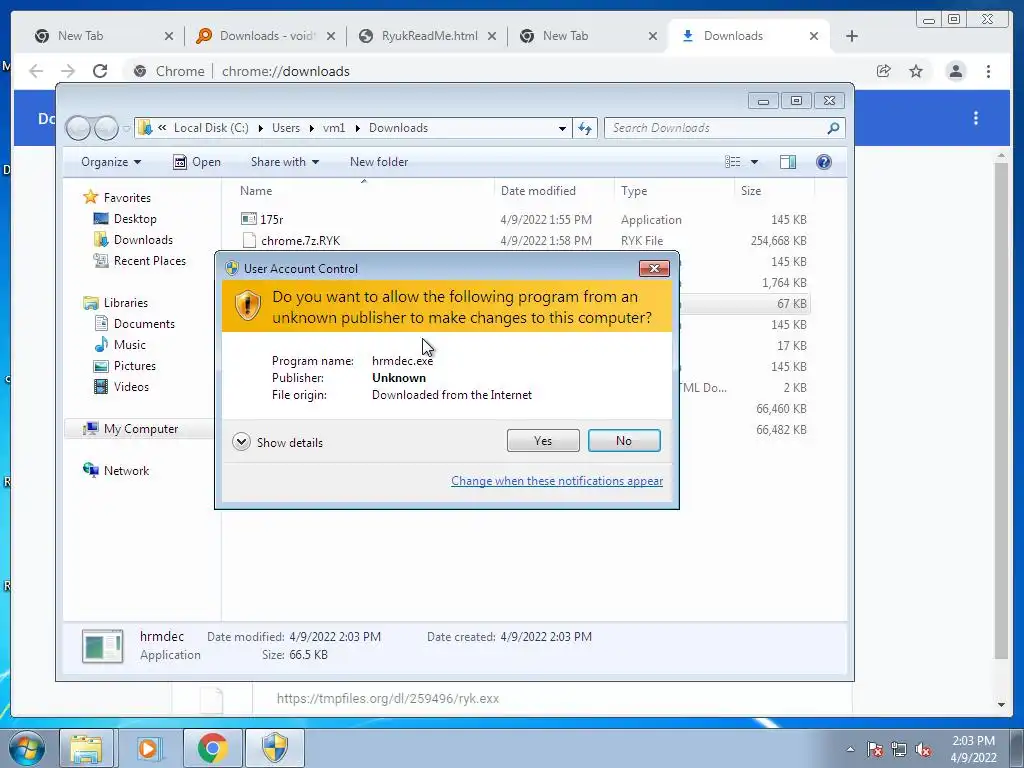
Task: Open Music library in the navigation pane
Action: [120, 344]
